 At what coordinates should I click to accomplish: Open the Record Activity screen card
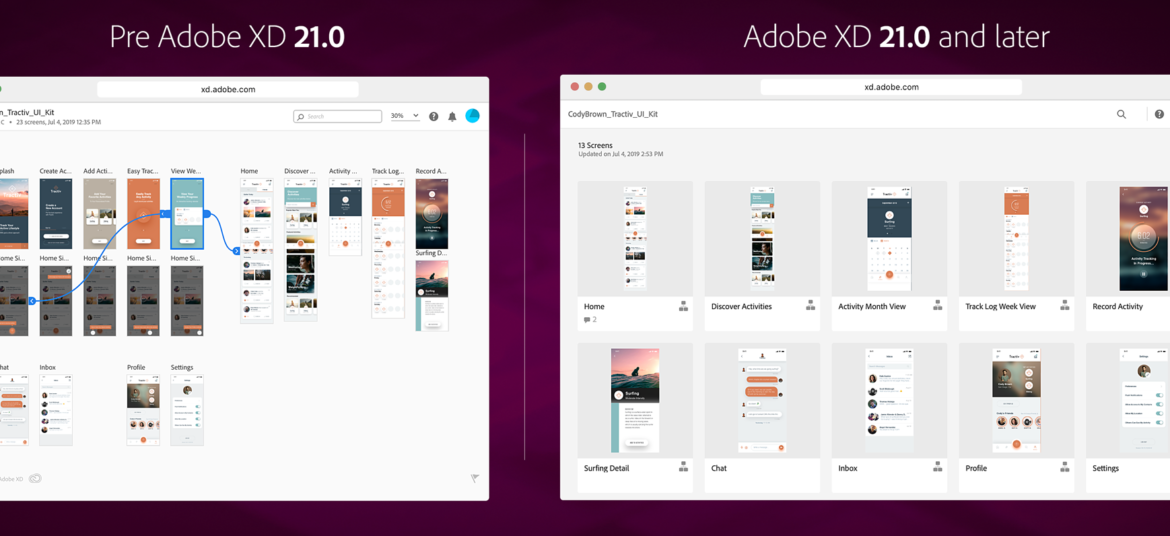click(1128, 256)
